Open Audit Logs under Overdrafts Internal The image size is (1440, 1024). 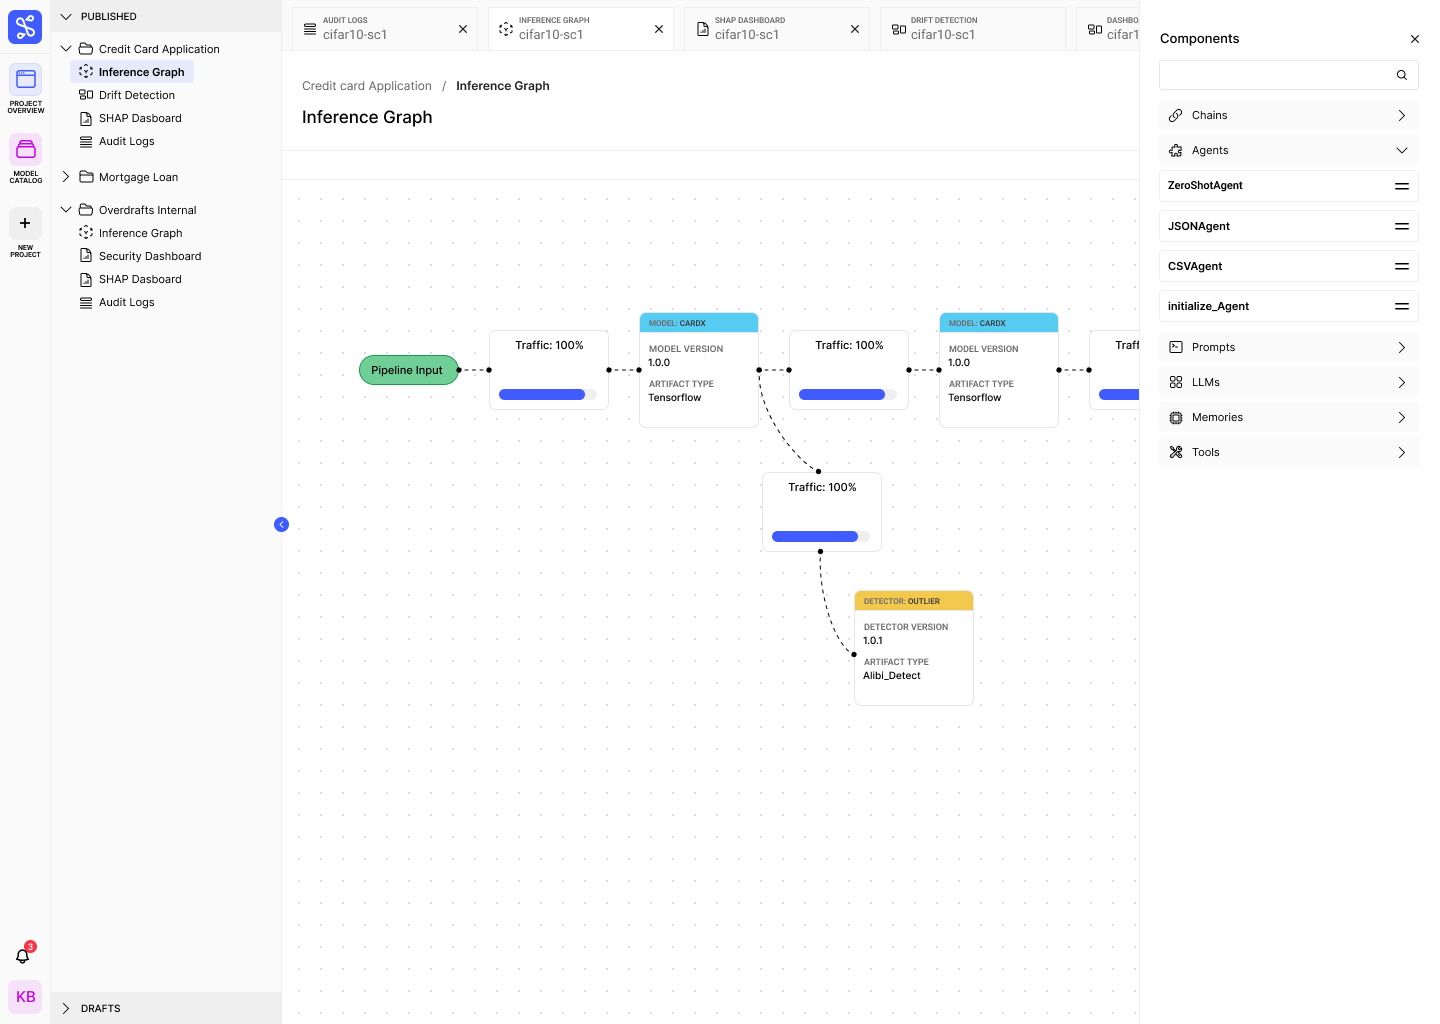tap(117, 302)
